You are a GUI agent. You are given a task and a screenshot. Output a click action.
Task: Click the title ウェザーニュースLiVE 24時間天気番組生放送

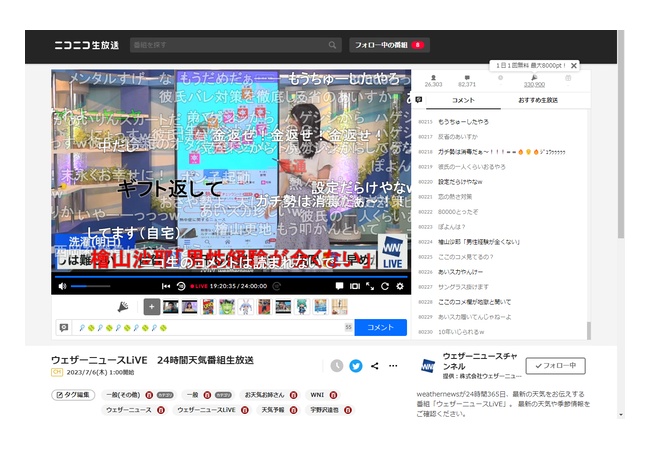pos(152,360)
